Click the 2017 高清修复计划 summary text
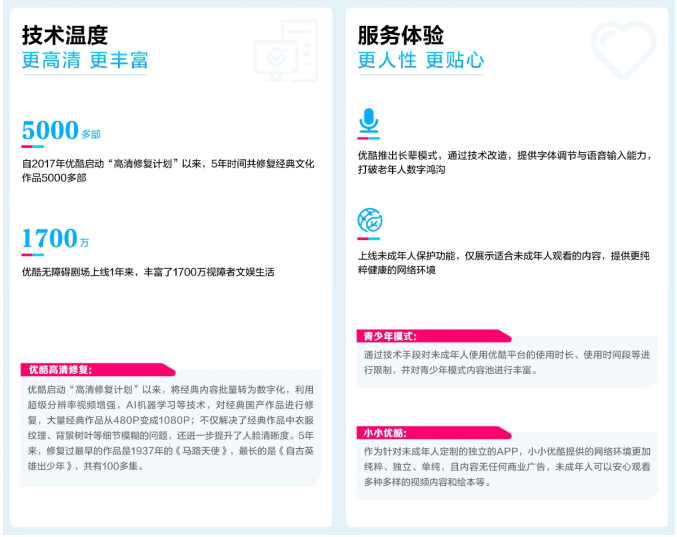Screen dimensions: 677x537 coord(168,168)
